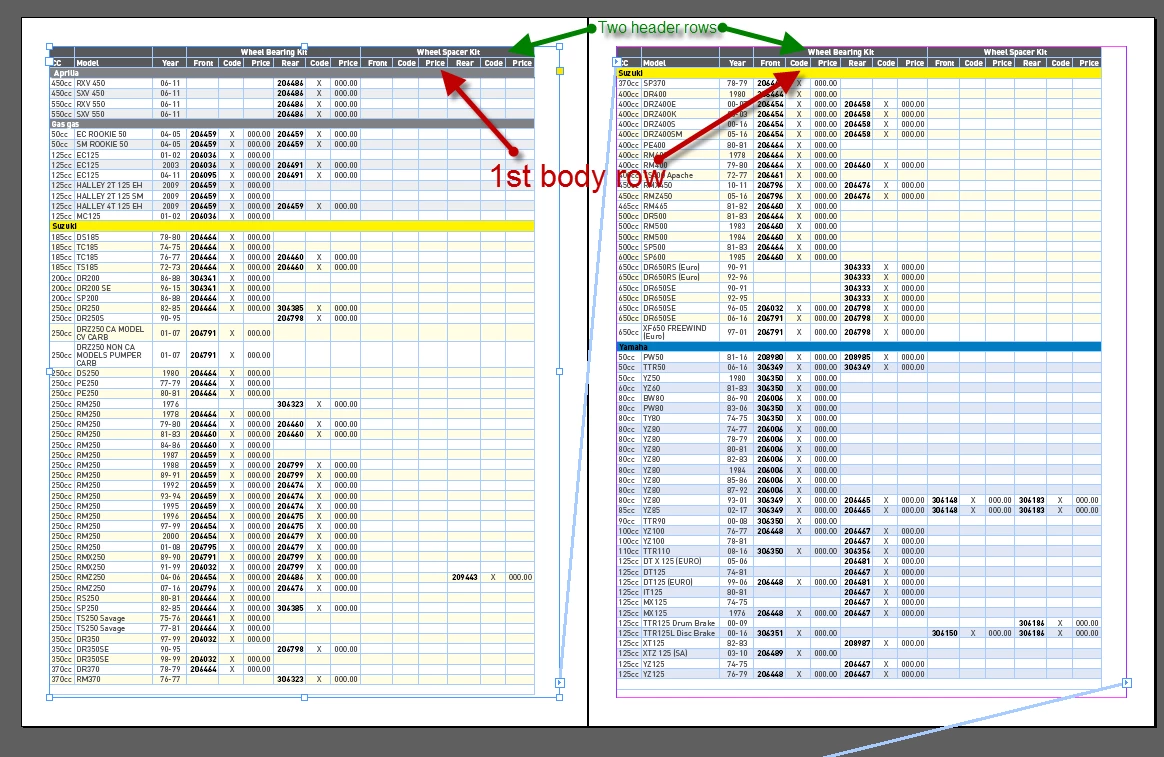Click Wheel Bearing Kit header on left page

coord(273,52)
